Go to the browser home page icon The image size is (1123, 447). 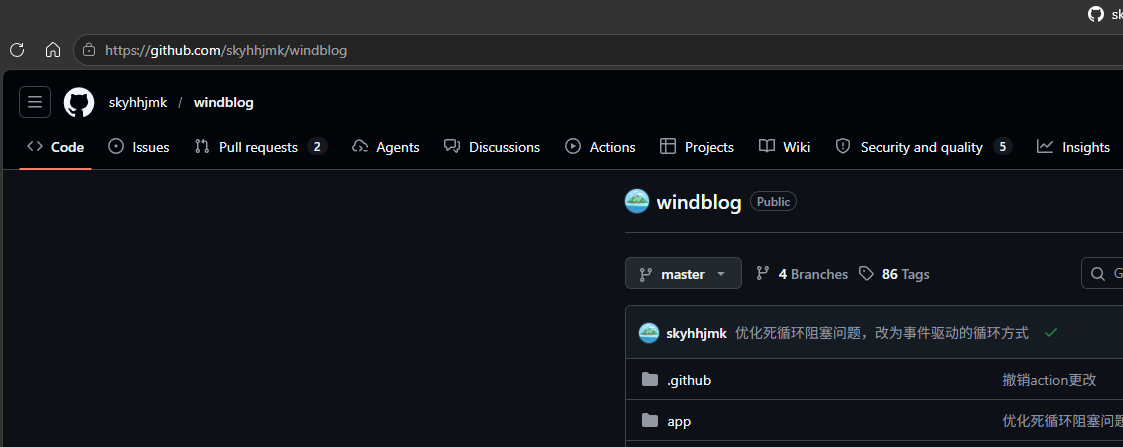(53, 50)
